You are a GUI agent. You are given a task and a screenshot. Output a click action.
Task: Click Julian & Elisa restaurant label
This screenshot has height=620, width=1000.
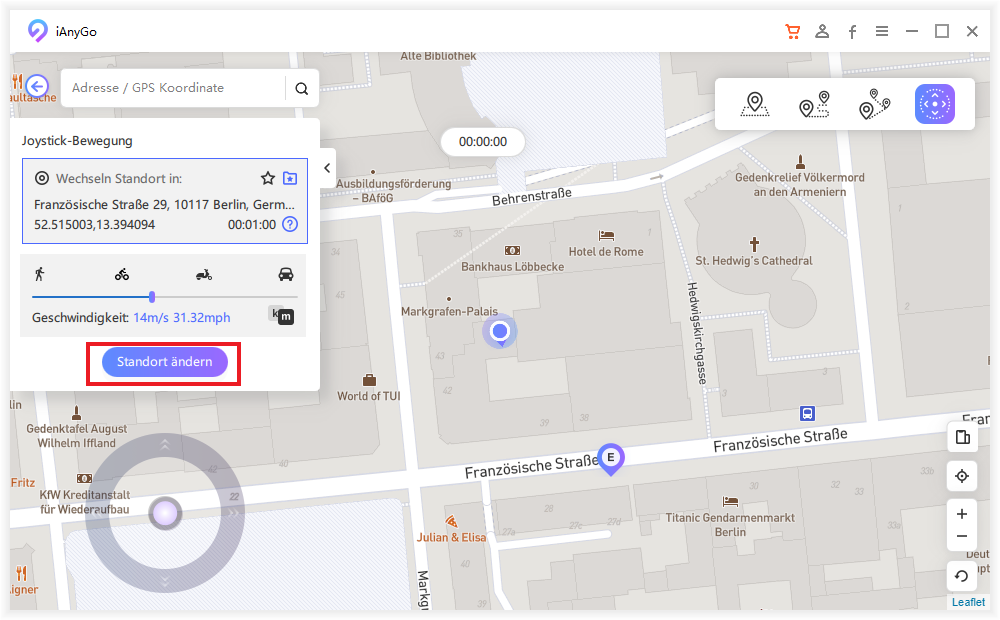(x=452, y=537)
